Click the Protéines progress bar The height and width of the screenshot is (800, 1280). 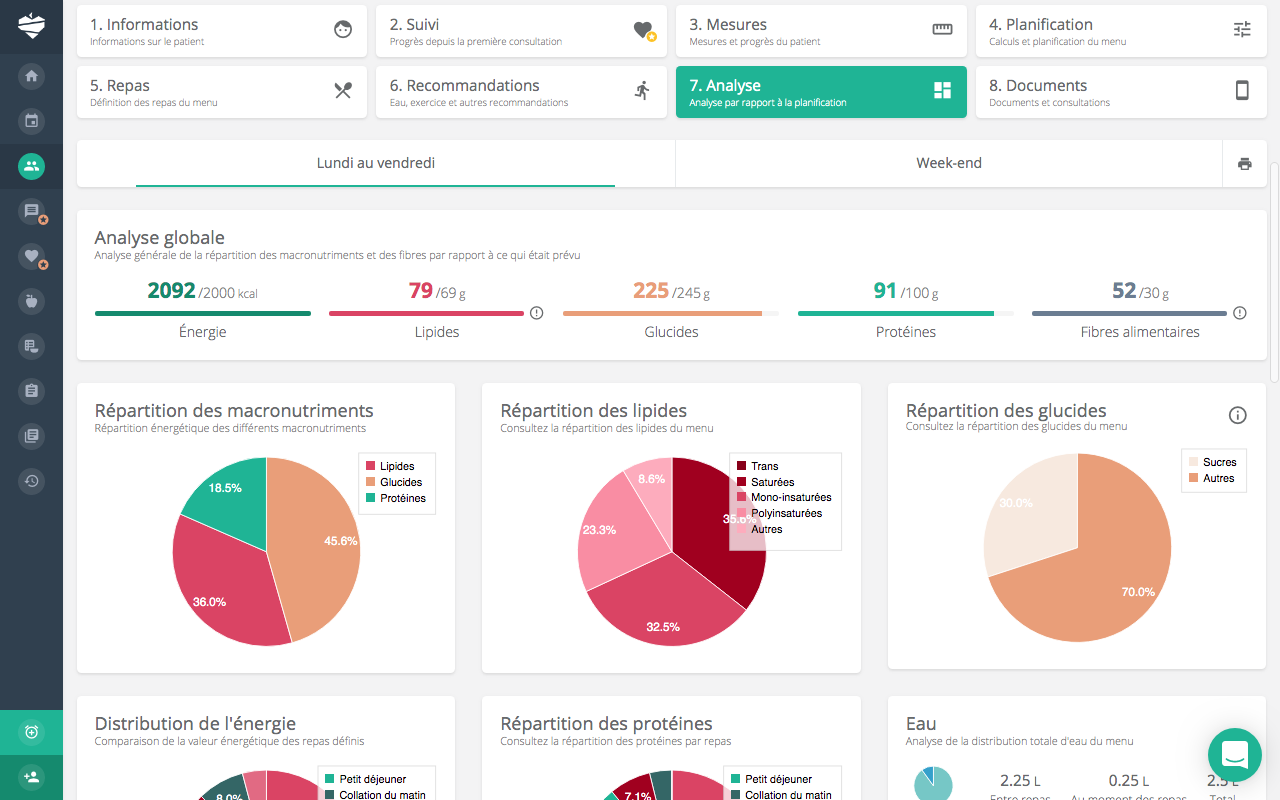click(906, 313)
